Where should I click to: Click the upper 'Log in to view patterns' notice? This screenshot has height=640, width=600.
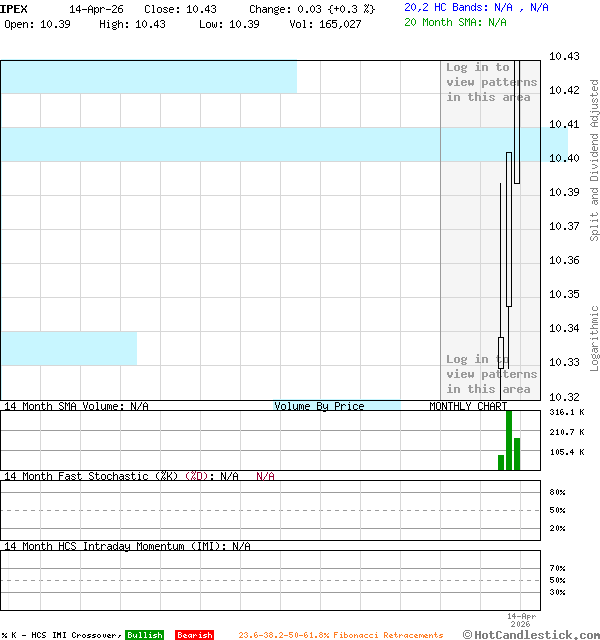491,82
